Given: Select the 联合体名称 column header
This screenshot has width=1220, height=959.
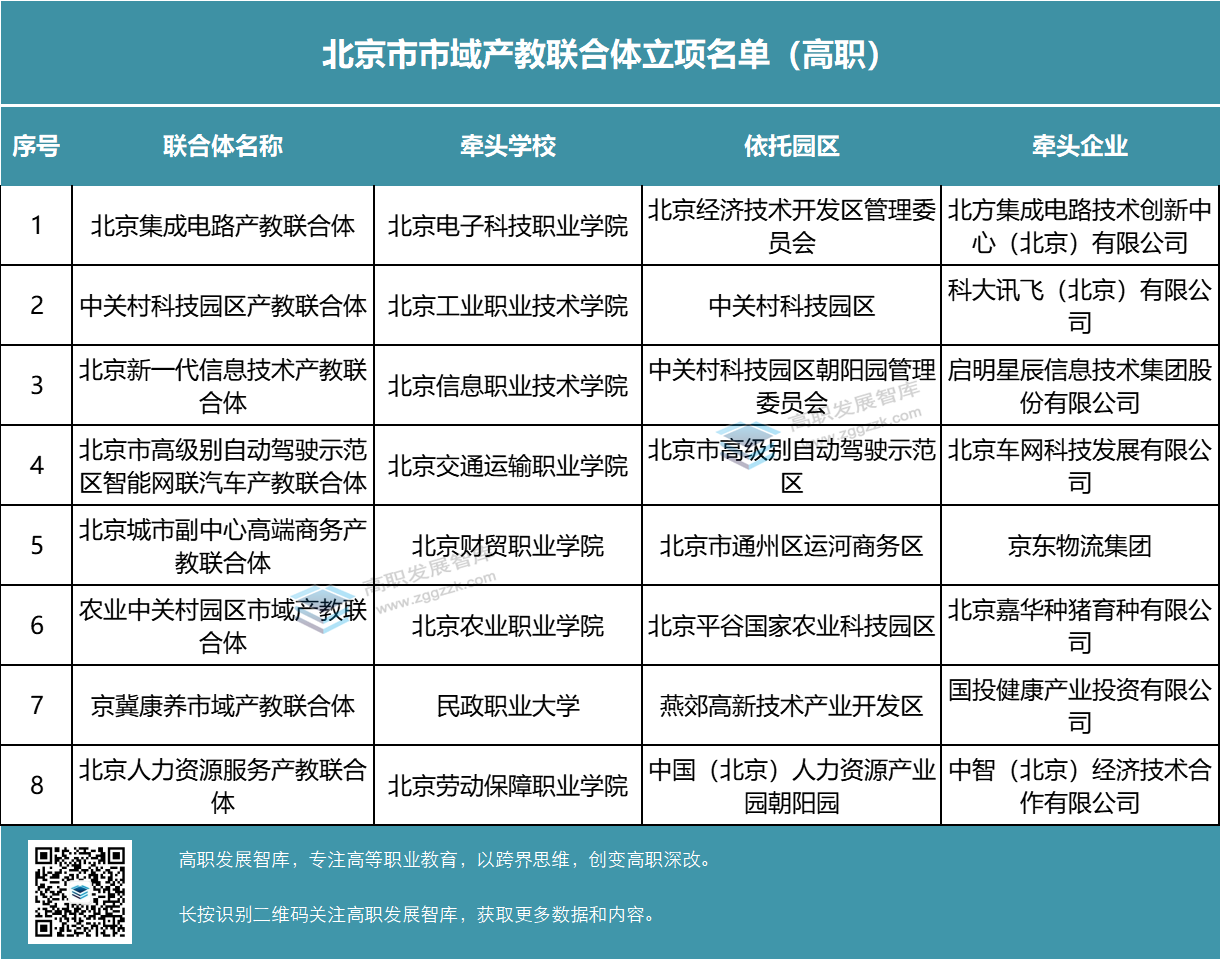Looking at the screenshot, I should click(x=223, y=146).
